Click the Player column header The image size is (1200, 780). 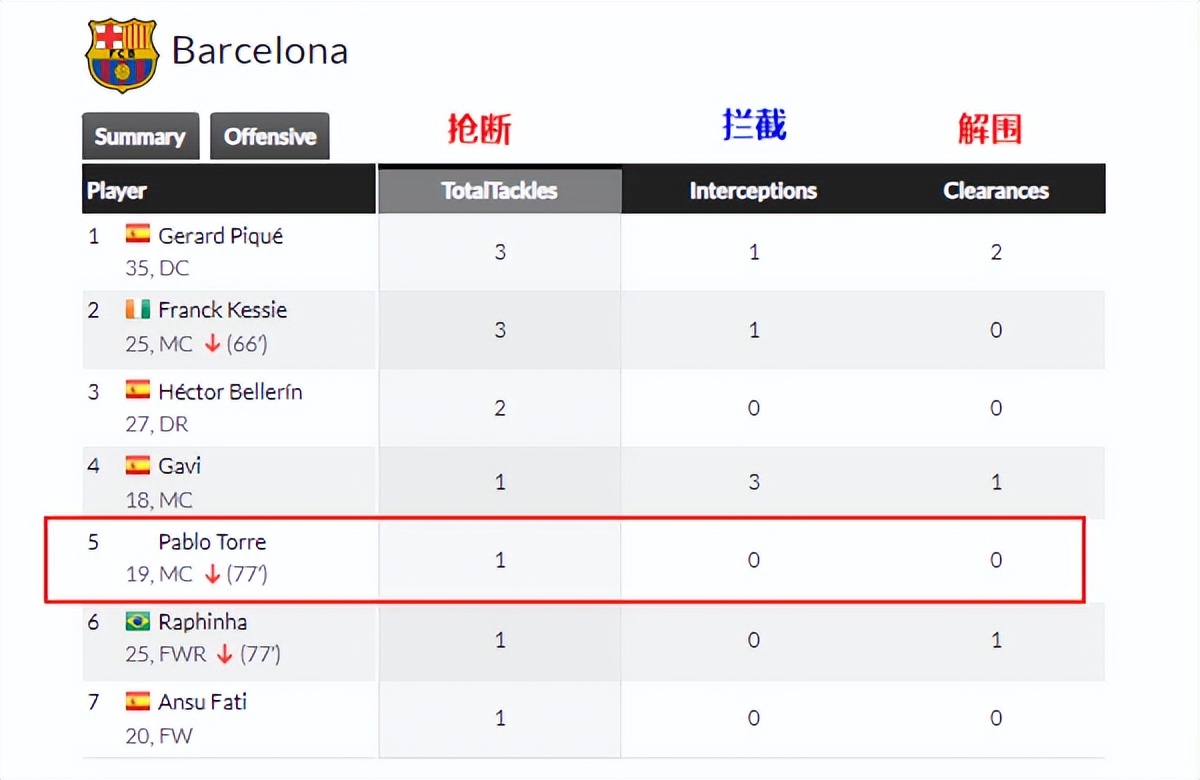click(x=117, y=190)
